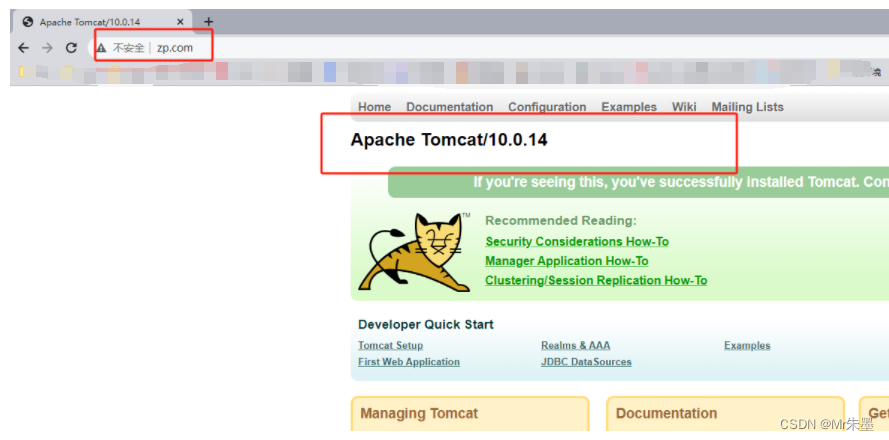Open the Mailing Lists navigation link
The width and height of the screenshot is (889, 440).
pos(747,107)
